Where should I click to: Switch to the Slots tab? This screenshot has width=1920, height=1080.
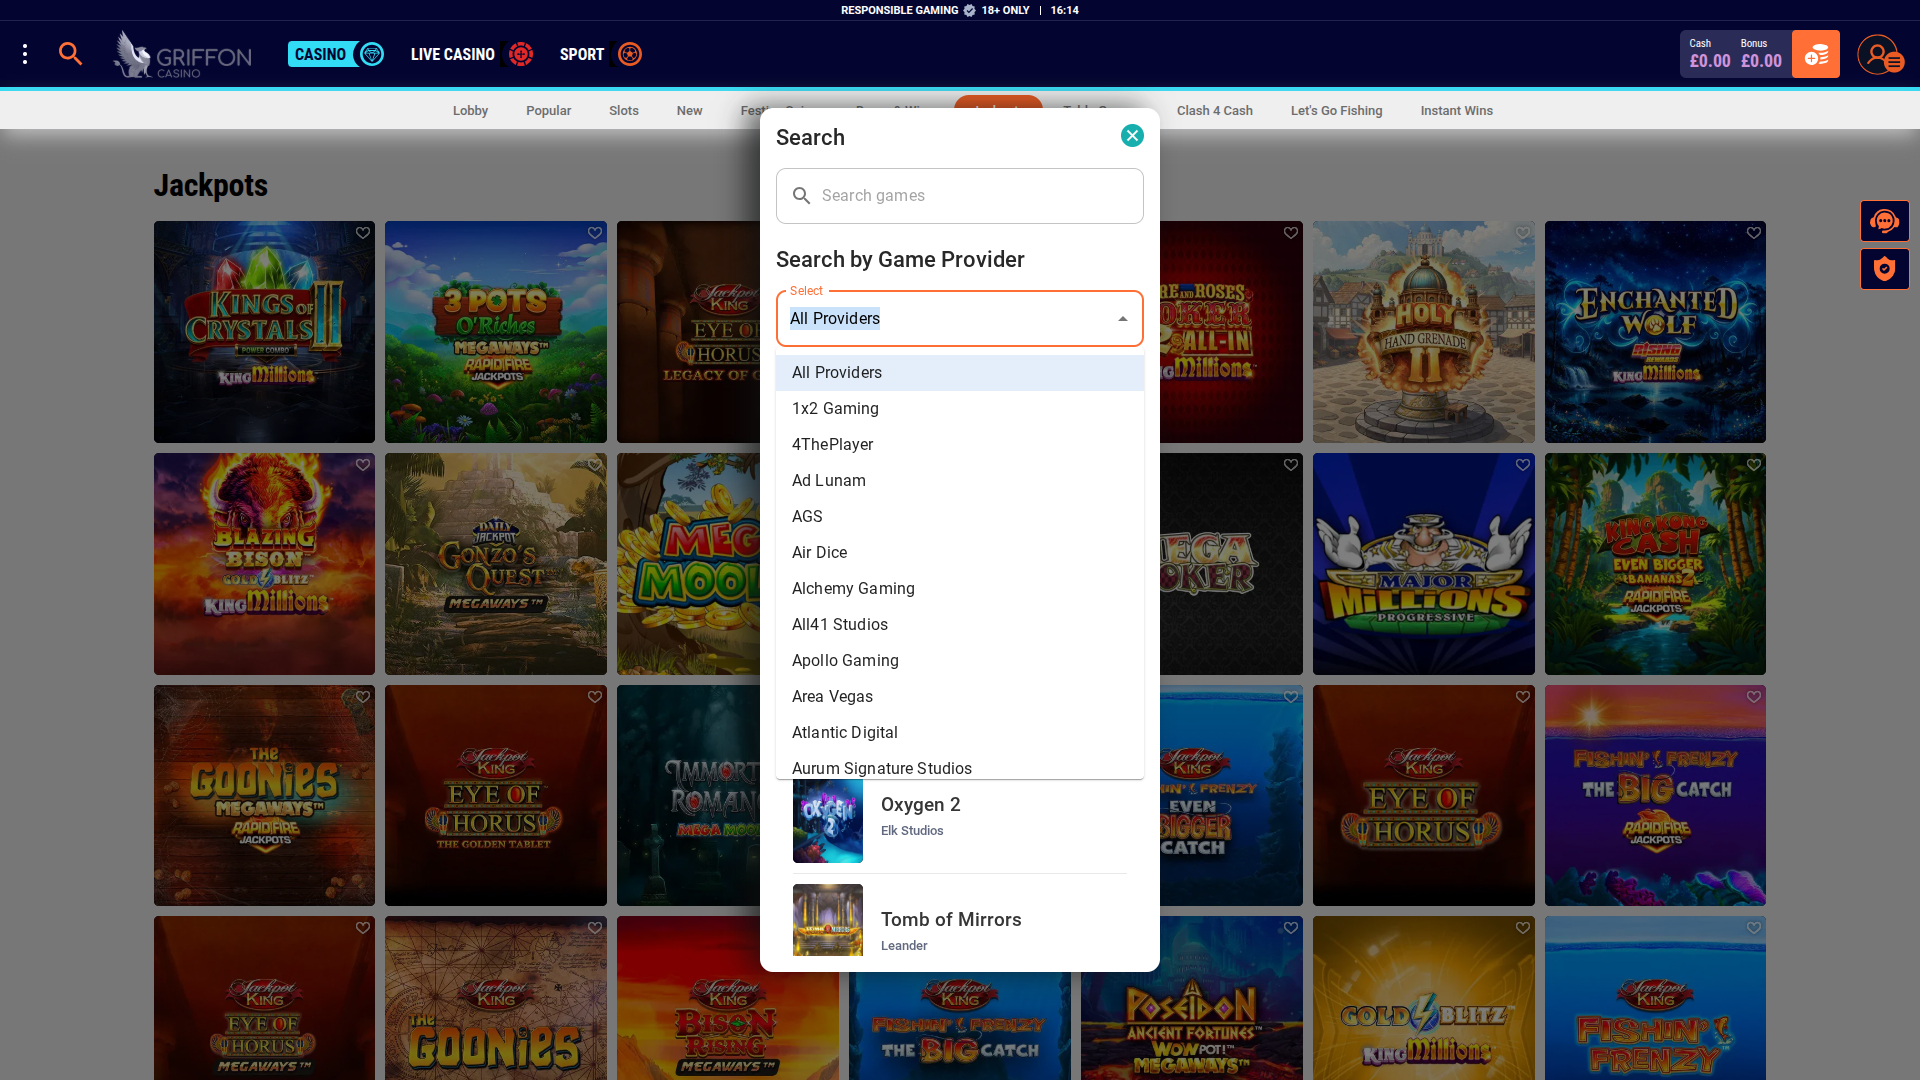(x=624, y=110)
